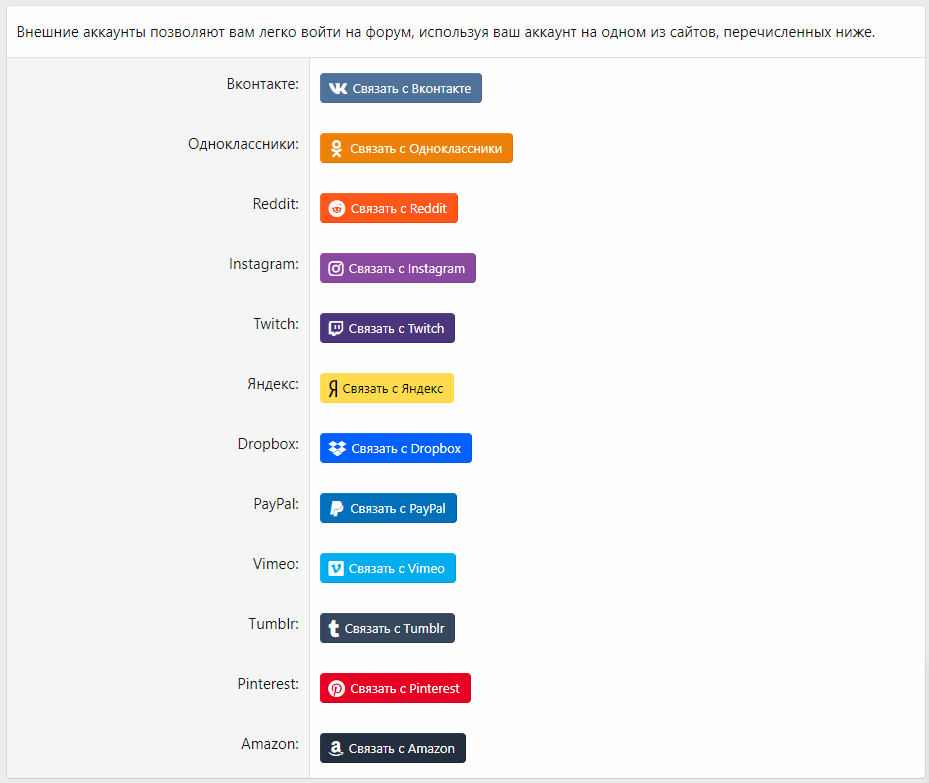Choose the 'Связать с Vimeo' button
The image size is (929, 783).
387,568
